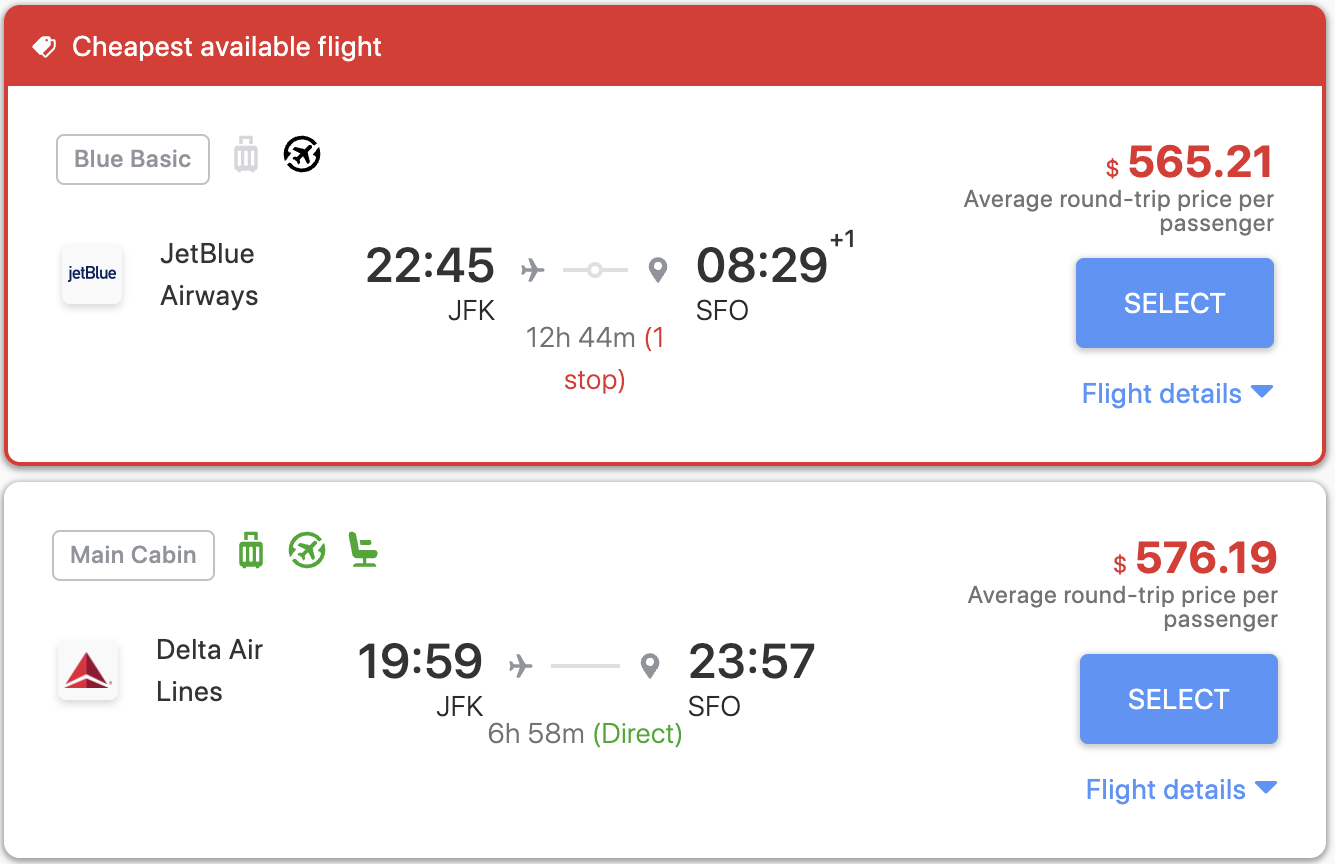Click the price tag icon in red banner
The image size is (1335, 864).
44,47
